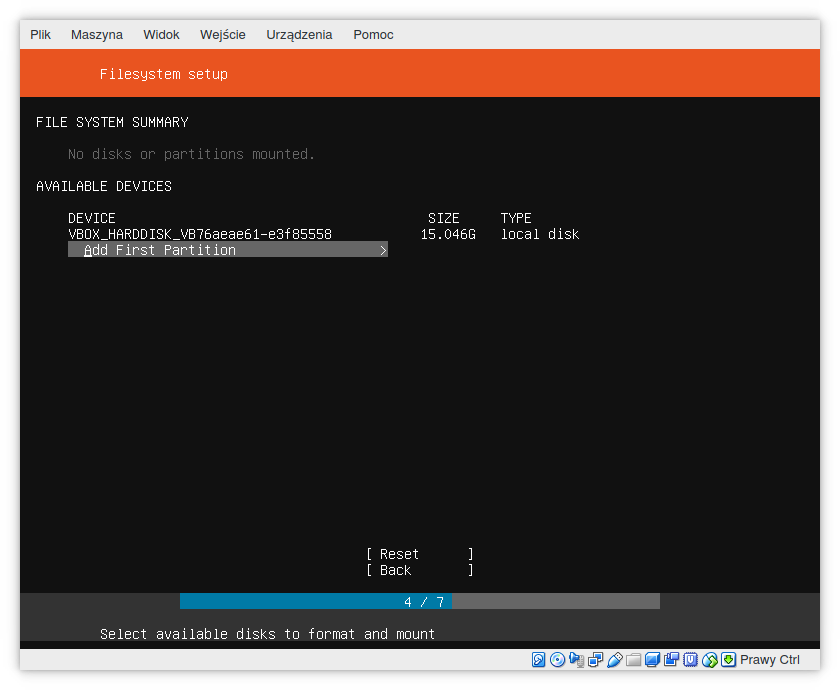Viewport: 840px width, 690px height.
Task: Open the Plik menu
Action: click(40, 35)
